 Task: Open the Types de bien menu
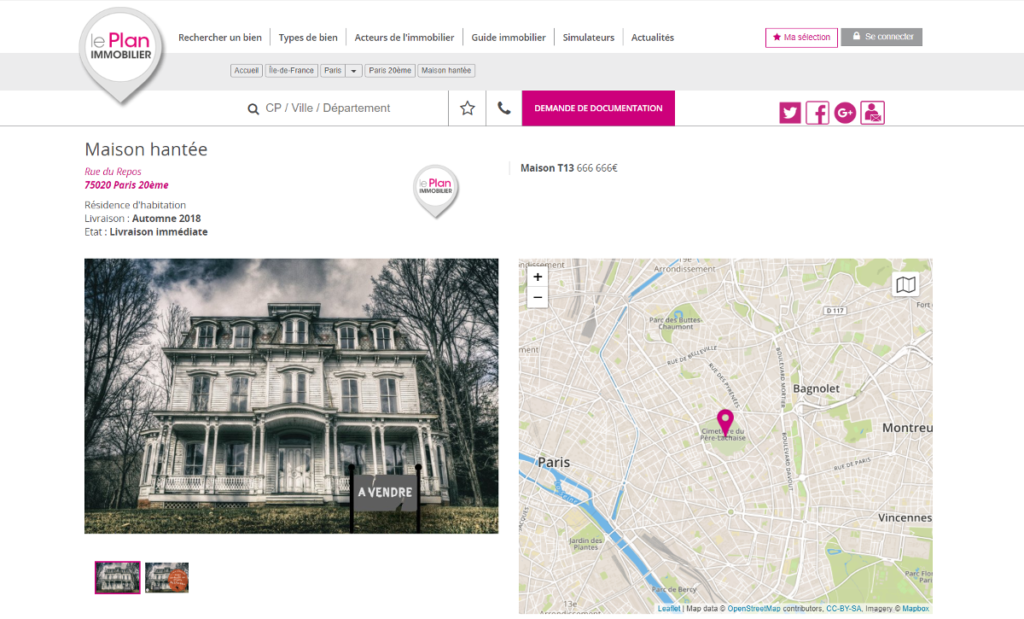308,37
